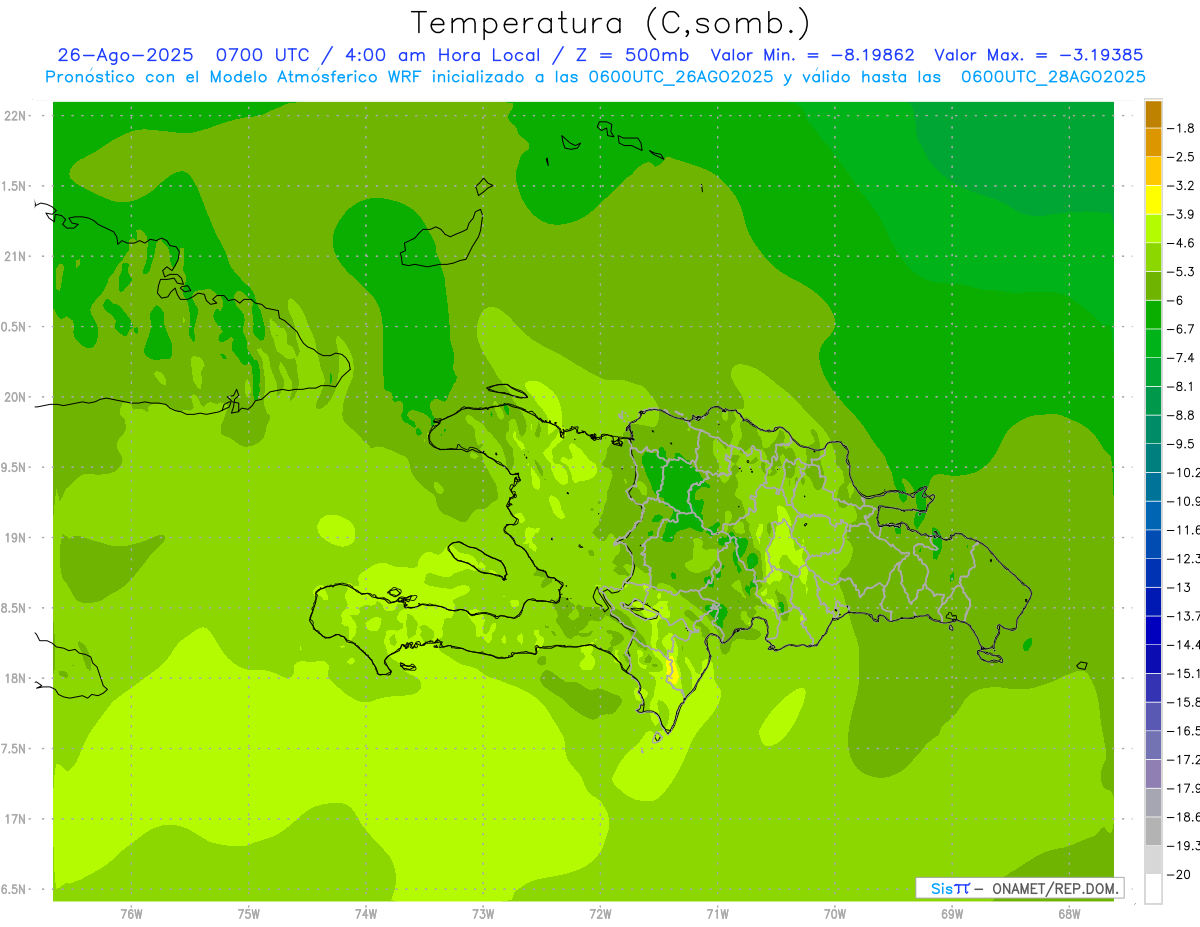Click the '75W' longitude label
Viewport: 1200px width, 927px height.
(x=248, y=913)
